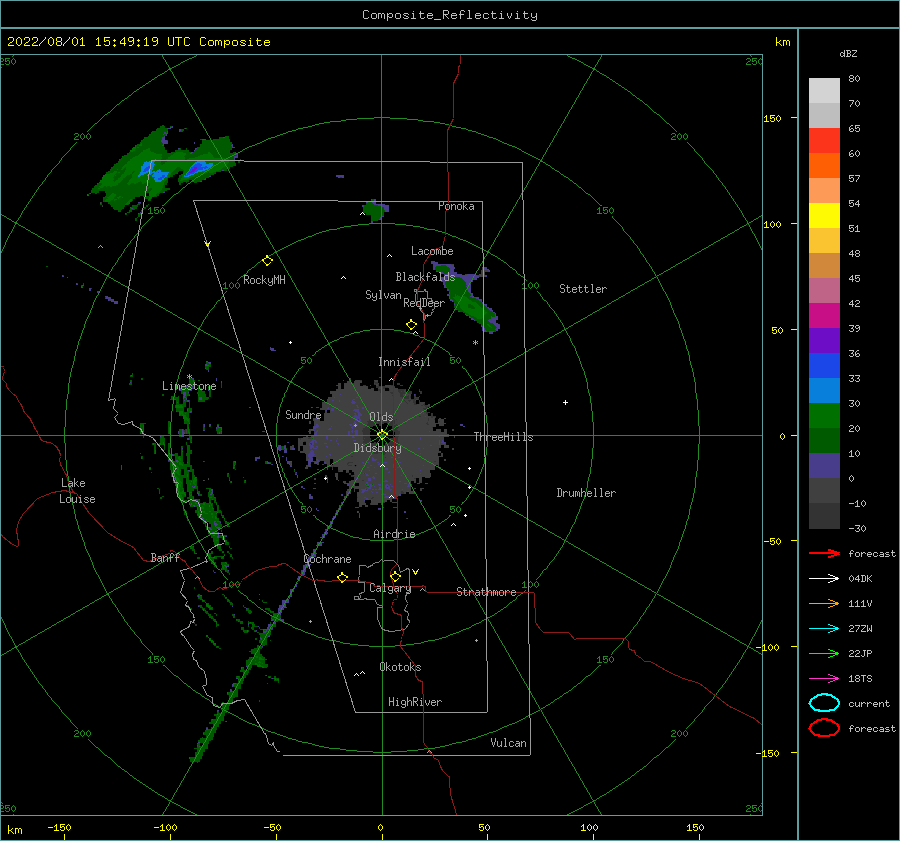Viewport: 900px width, 841px height.
Task: Click the Sylvan label
Action: tap(383, 295)
